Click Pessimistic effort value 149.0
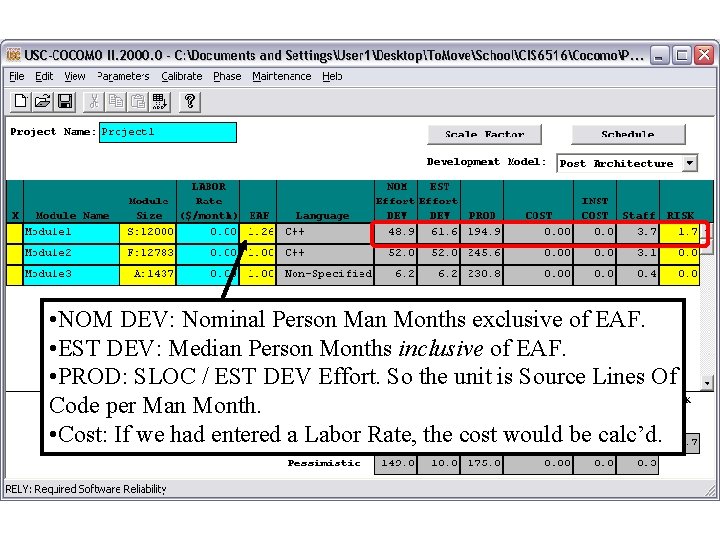Viewport: 720px width, 540px height. tap(396, 464)
